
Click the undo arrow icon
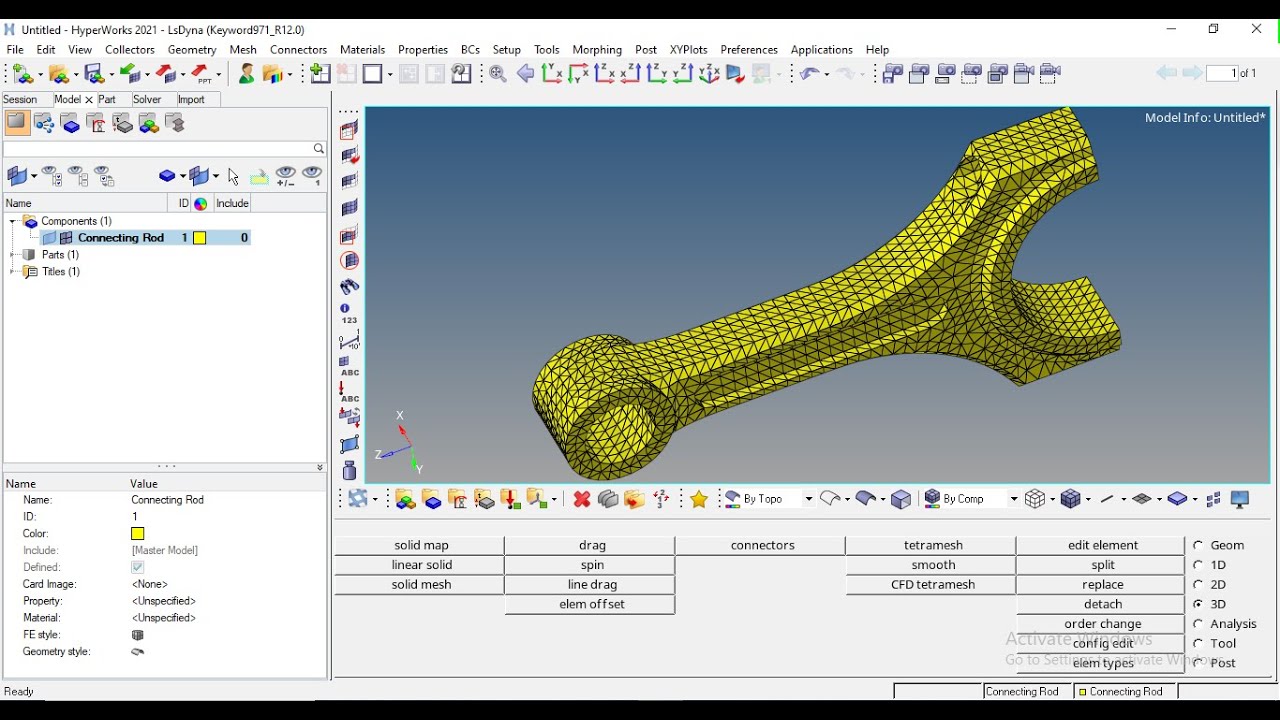point(808,73)
